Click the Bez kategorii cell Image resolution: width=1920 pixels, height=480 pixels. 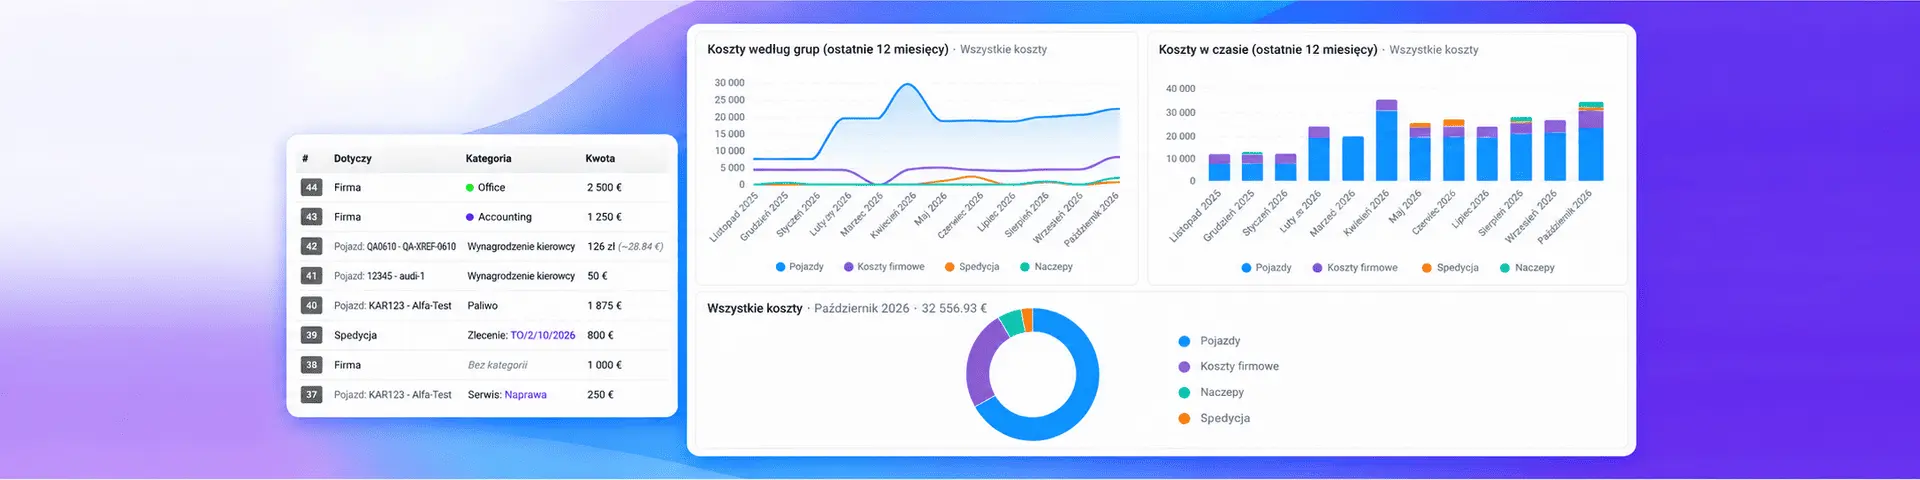[497, 365]
